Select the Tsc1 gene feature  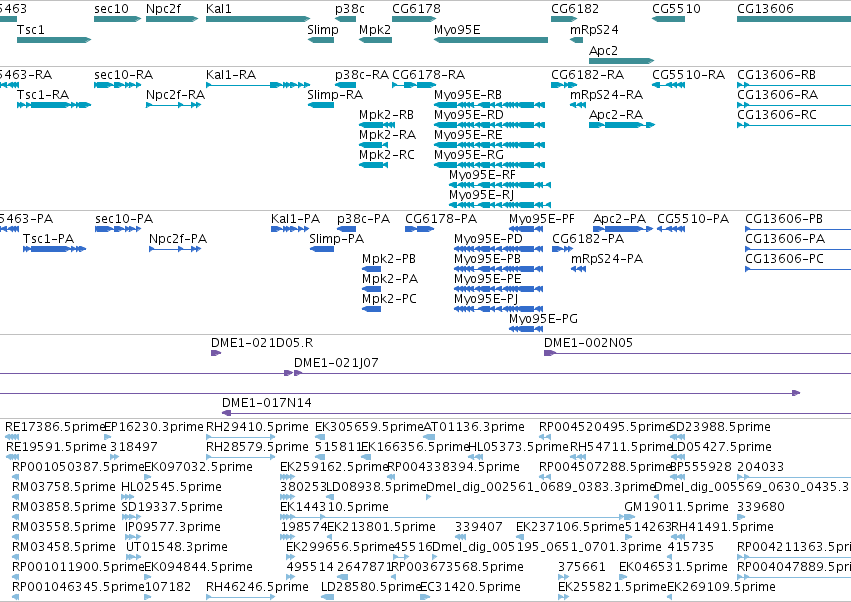click(x=54, y=40)
